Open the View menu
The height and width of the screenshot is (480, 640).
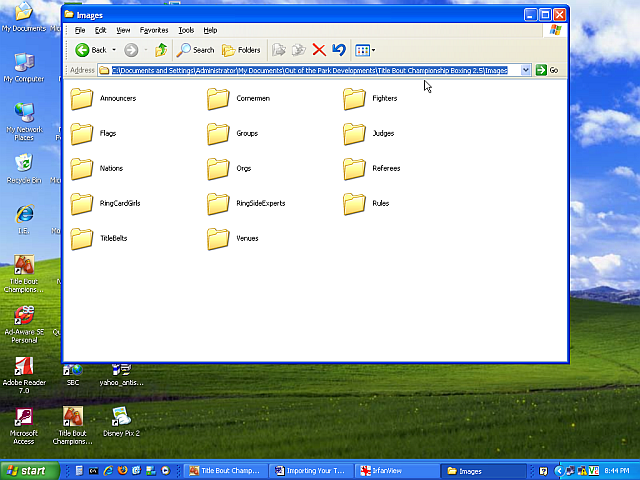click(123, 30)
